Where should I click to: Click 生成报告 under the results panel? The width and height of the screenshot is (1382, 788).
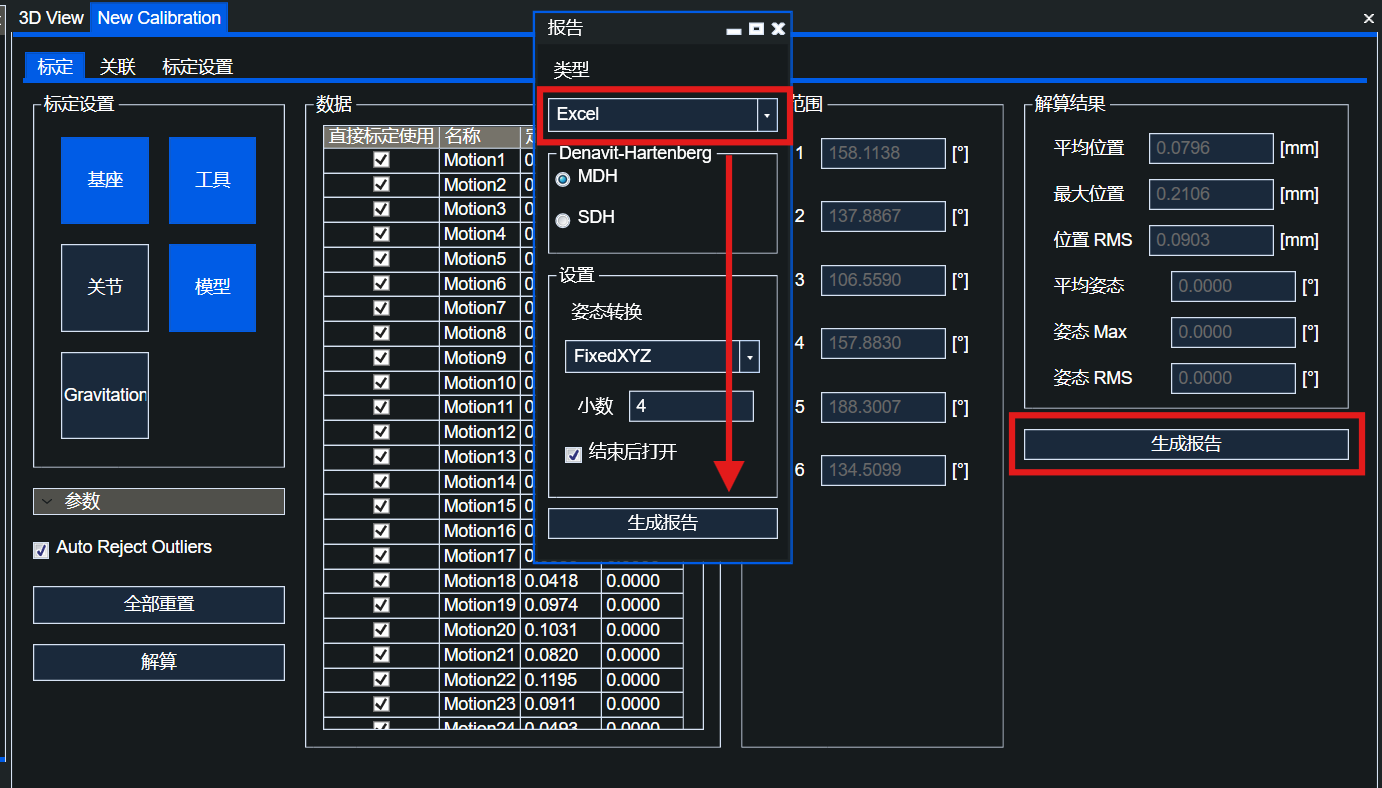1186,444
